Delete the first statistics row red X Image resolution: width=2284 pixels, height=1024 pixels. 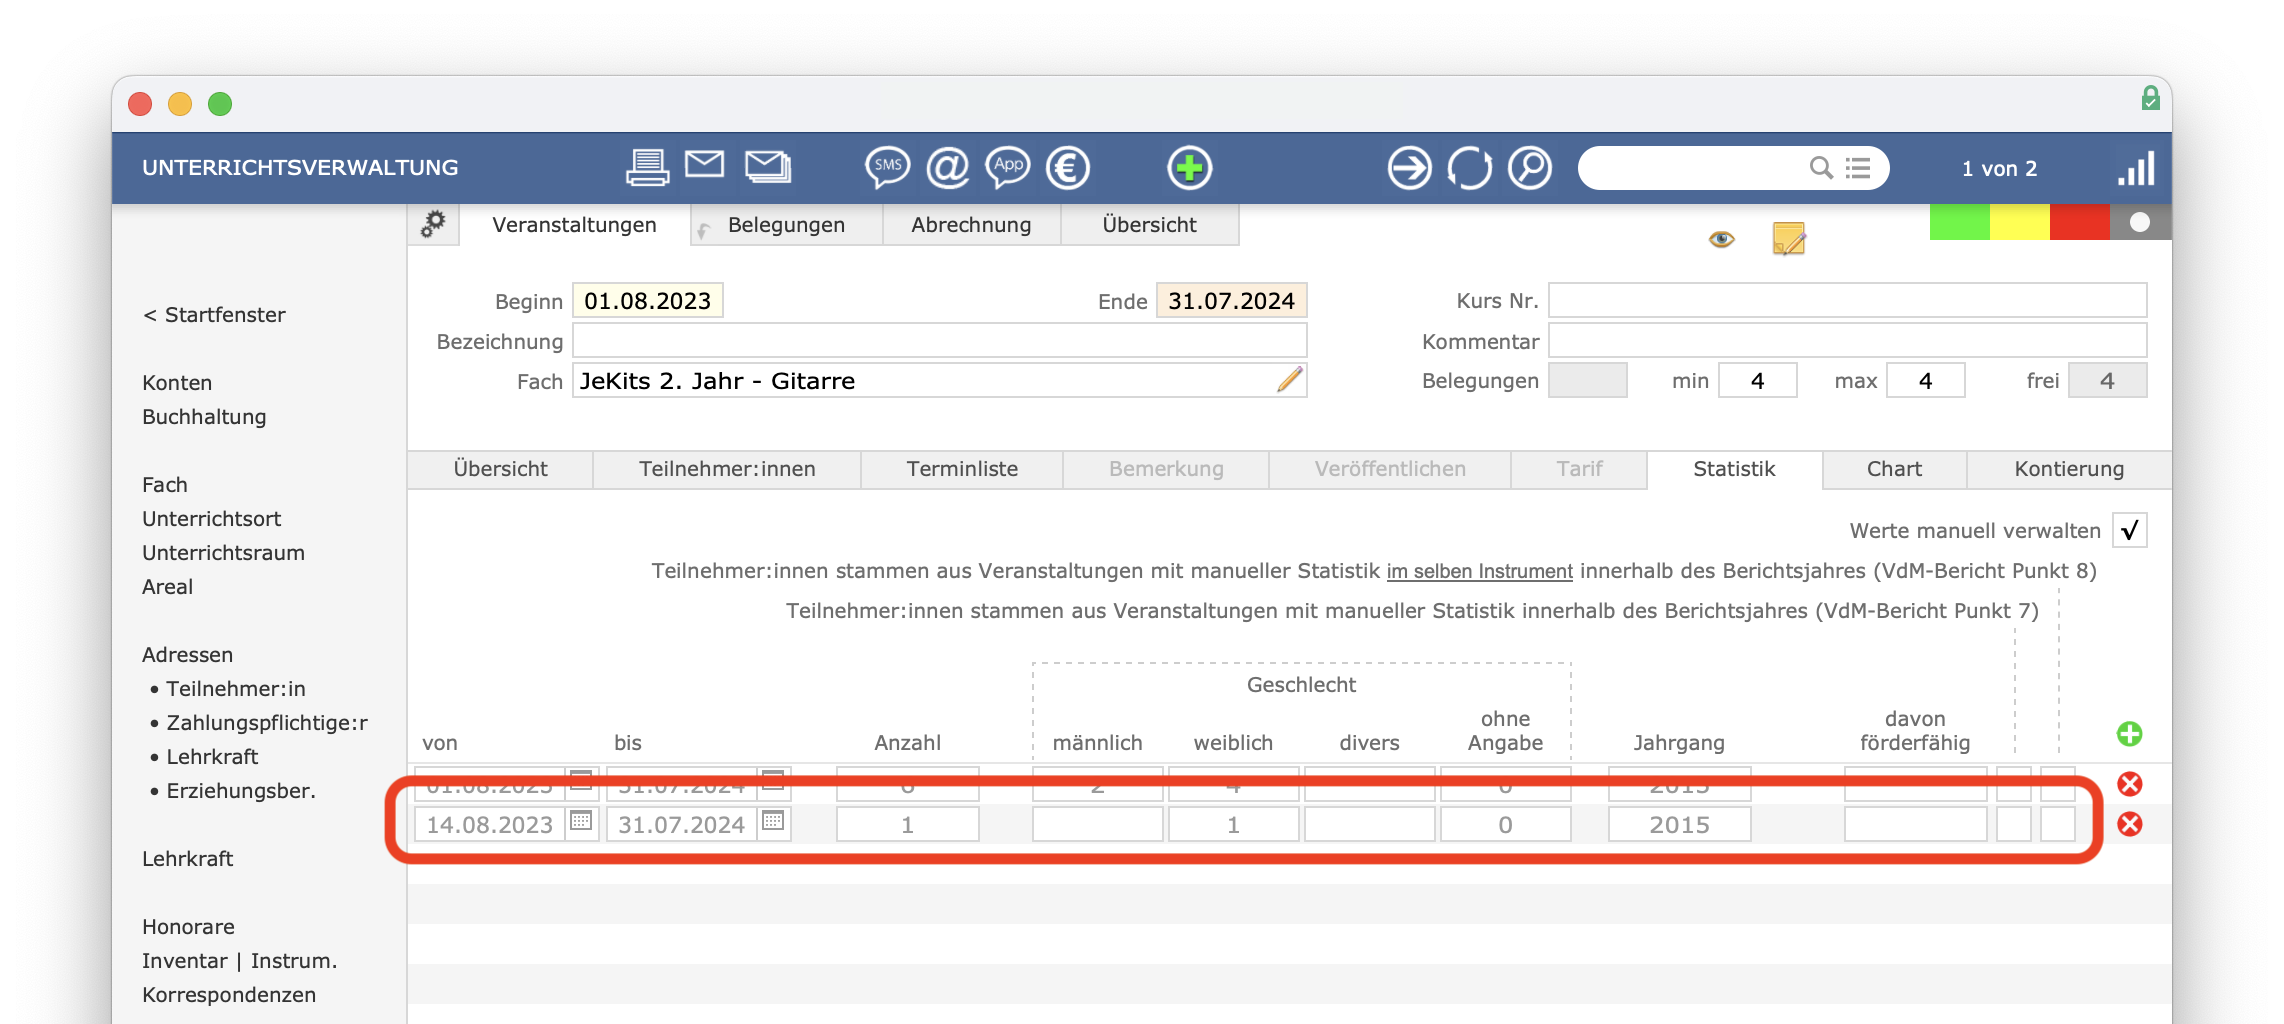(2130, 784)
